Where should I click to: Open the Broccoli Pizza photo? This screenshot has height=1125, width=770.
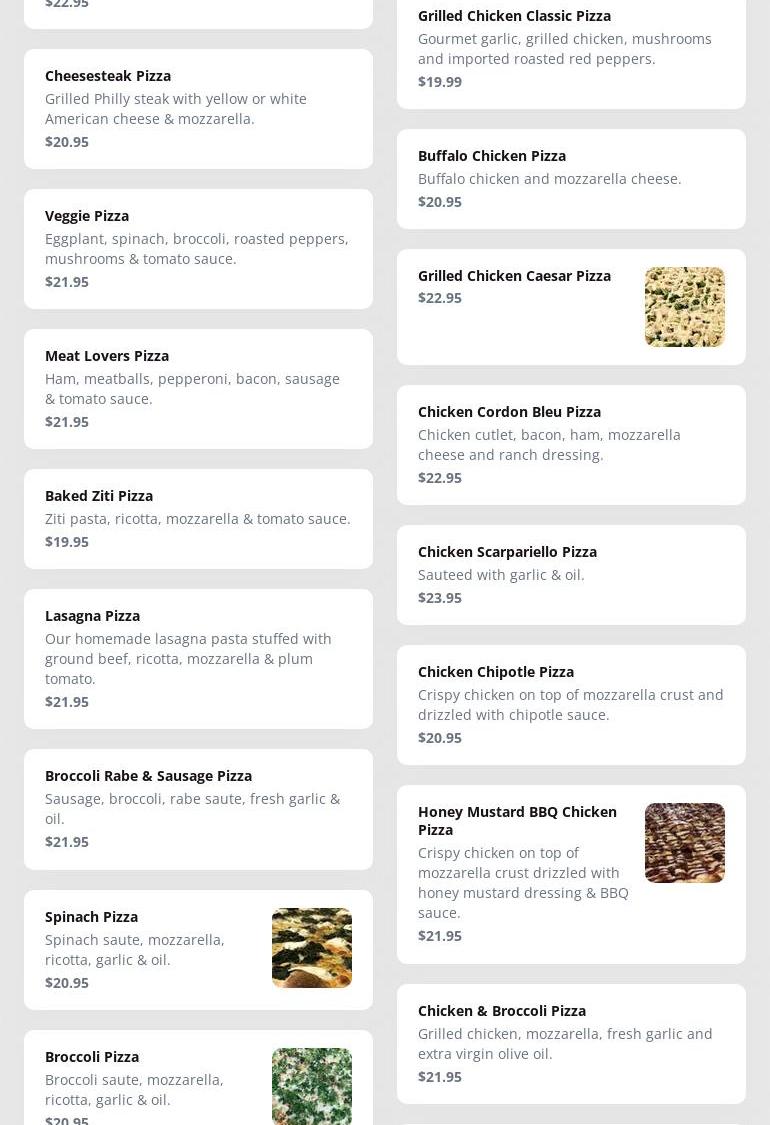coord(311,1086)
